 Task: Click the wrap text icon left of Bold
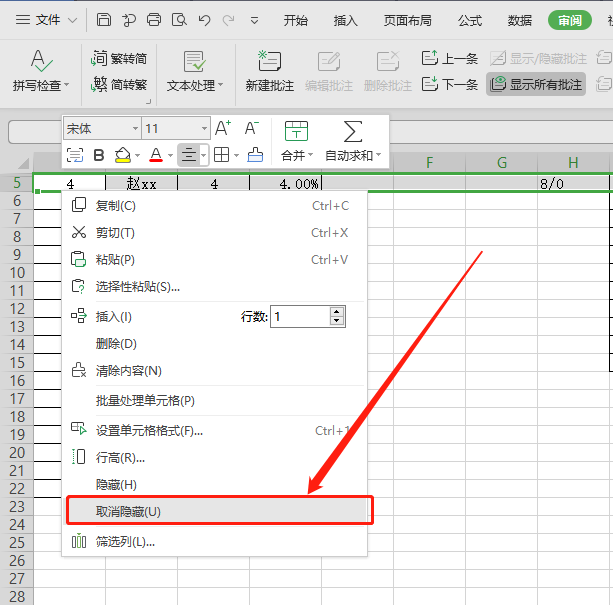tap(75, 155)
